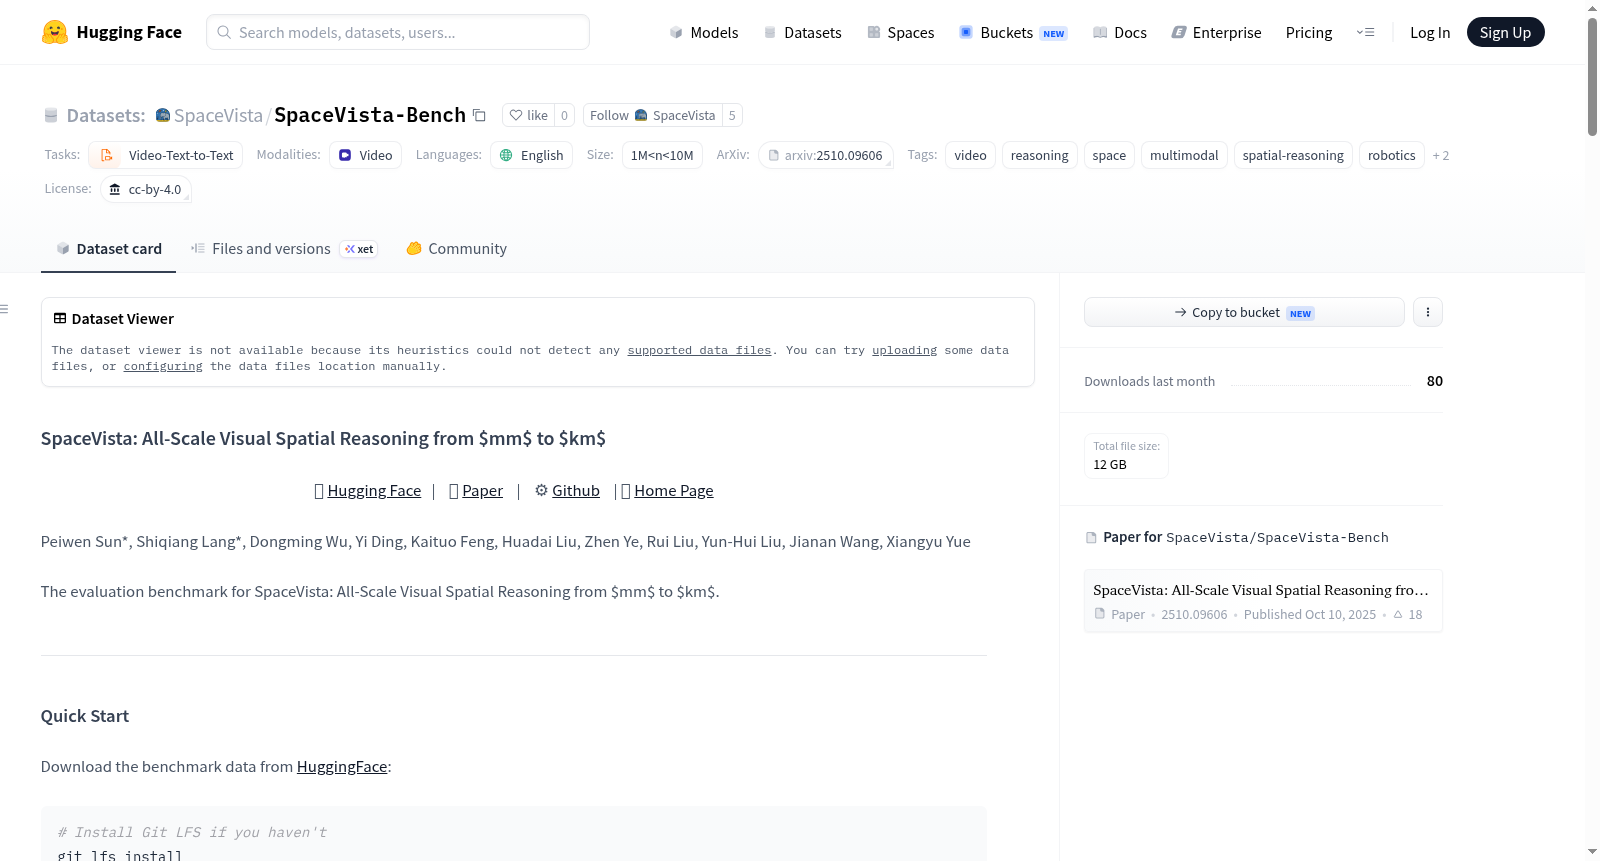
Task: Open the table of contents sidebar icon
Action: click(5, 309)
